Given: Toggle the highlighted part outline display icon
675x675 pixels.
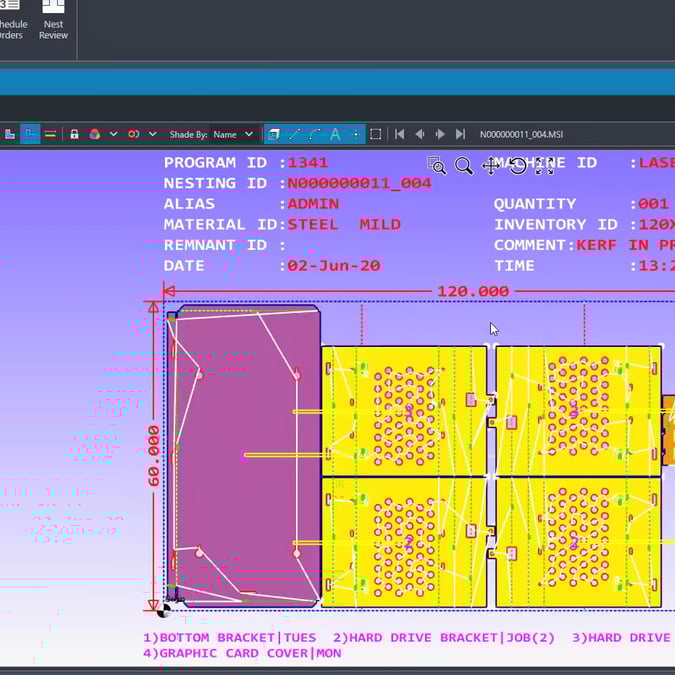Looking at the screenshot, I should pos(30,134).
